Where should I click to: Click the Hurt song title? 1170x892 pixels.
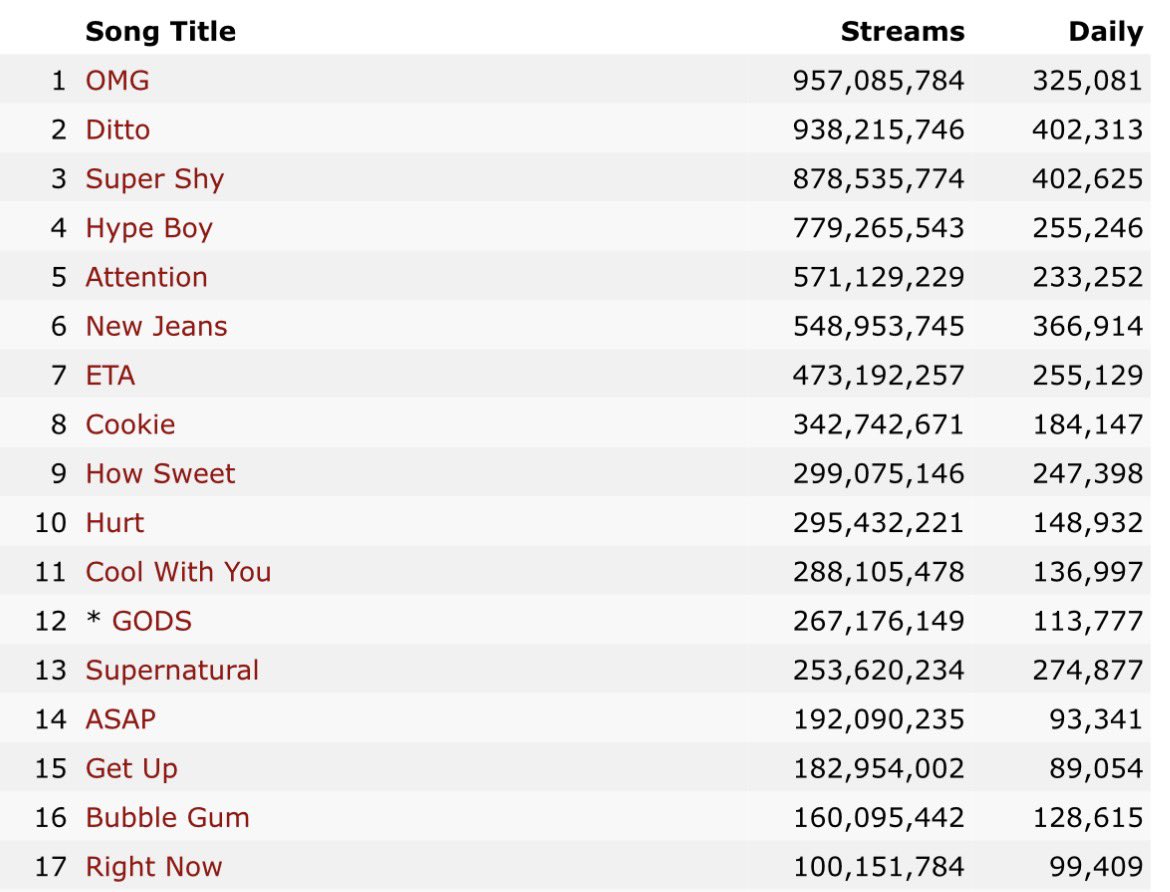click(x=115, y=523)
